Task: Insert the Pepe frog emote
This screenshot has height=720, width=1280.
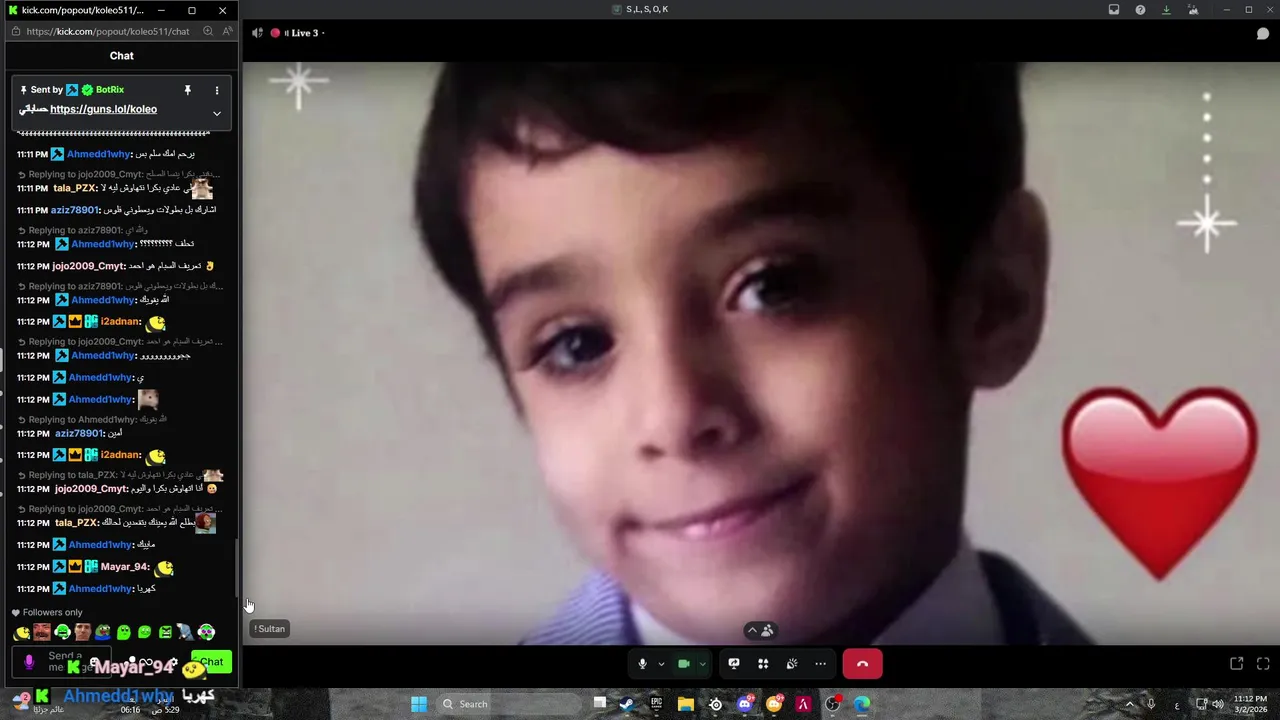Action: coord(103,632)
